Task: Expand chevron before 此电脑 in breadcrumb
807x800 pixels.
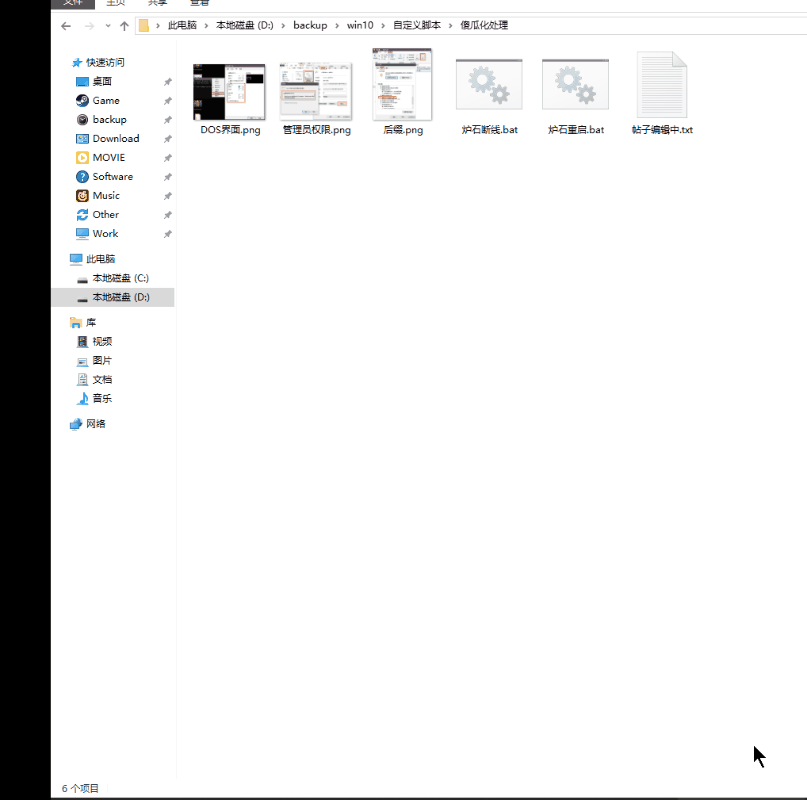Action: click(158, 26)
